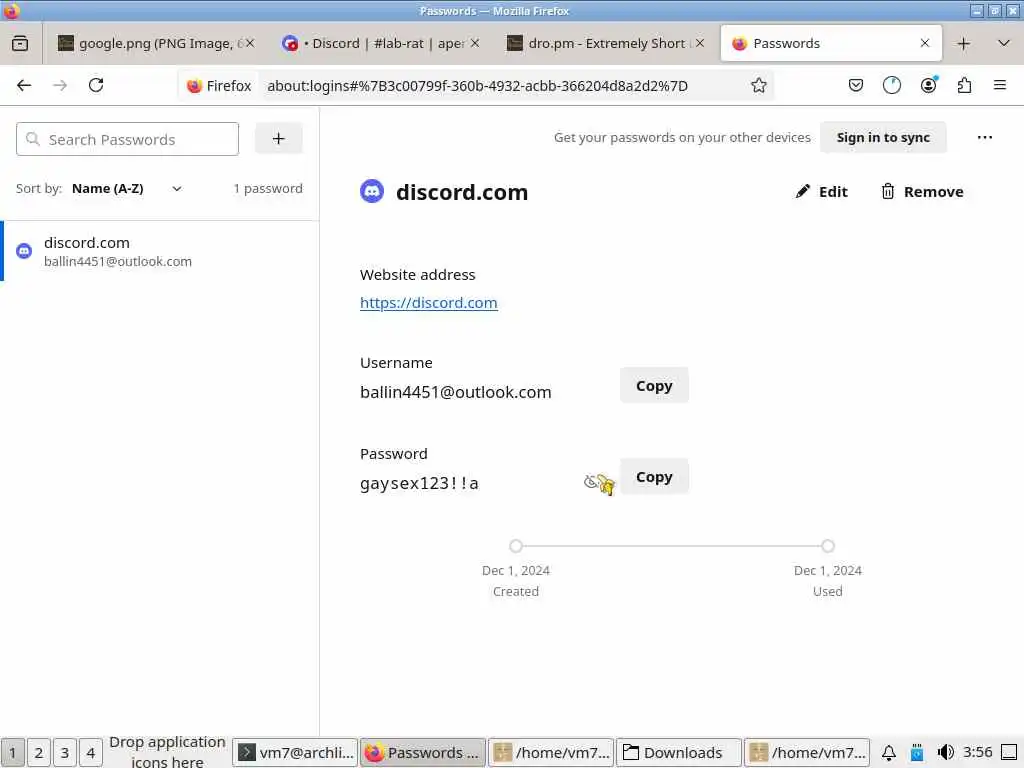
Task: Hide the password with eye icon
Action: coord(593,483)
